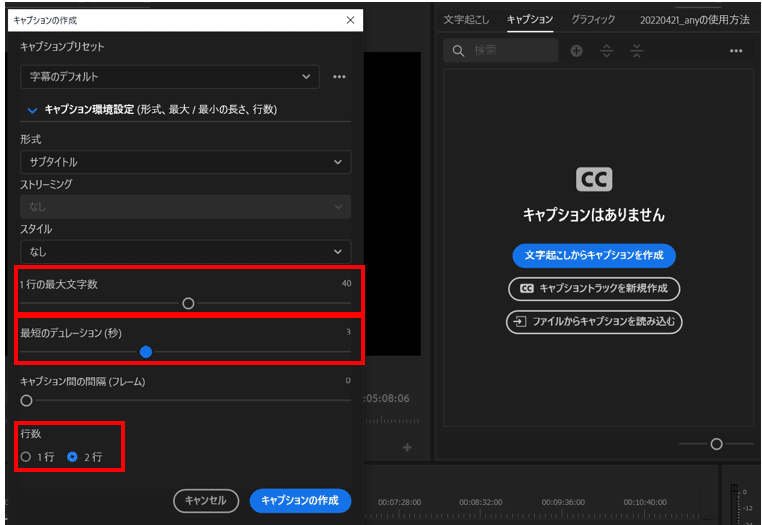Image resolution: width=762 pixels, height=525 pixels.
Task: Click the minimum duration value 3
Action: [x=348, y=332]
